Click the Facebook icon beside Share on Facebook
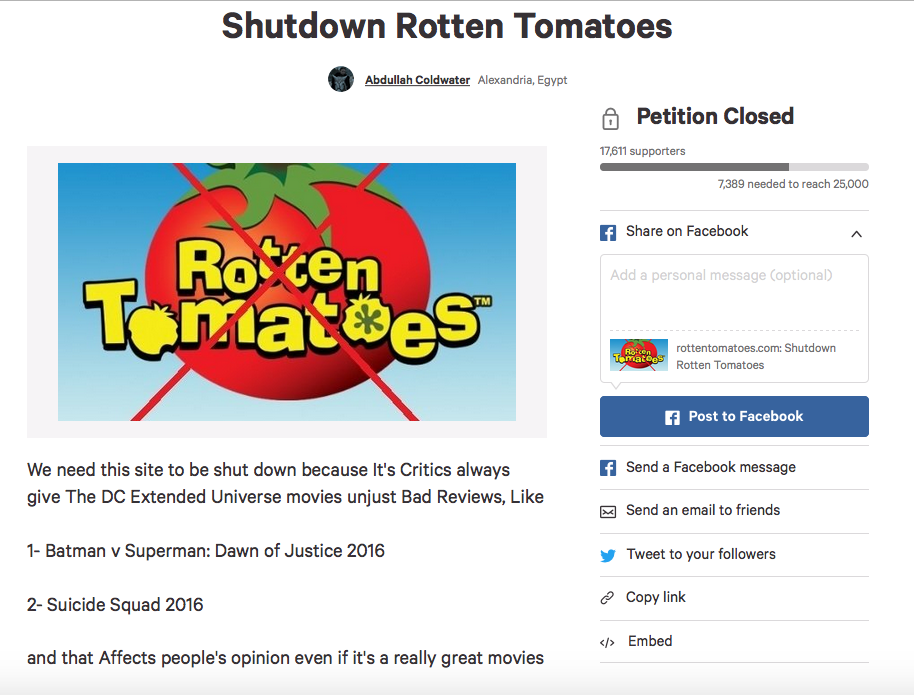 point(608,233)
